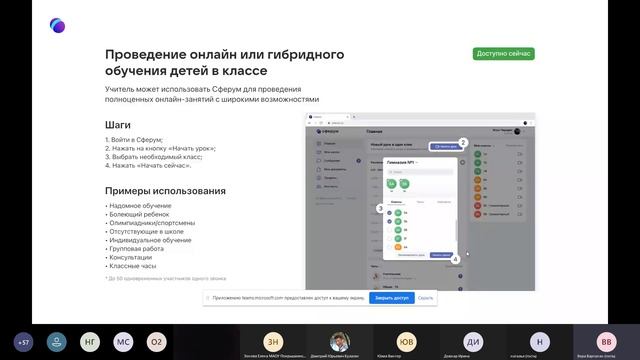Click the blue Начать сейчас button in popup

click(441, 255)
